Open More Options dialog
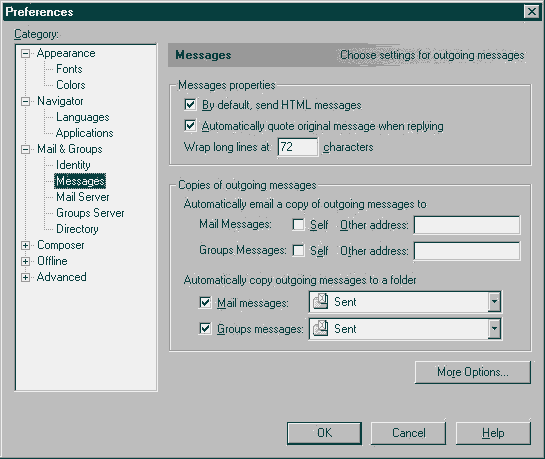The image size is (545, 459). tap(473, 372)
